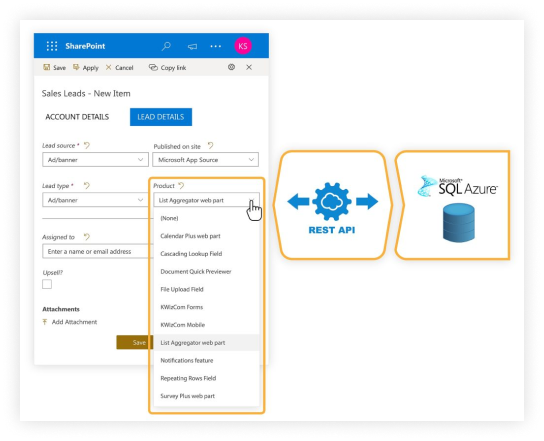Select KWizCom Forms option
544x441 pixels.
click(x=206, y=307)
